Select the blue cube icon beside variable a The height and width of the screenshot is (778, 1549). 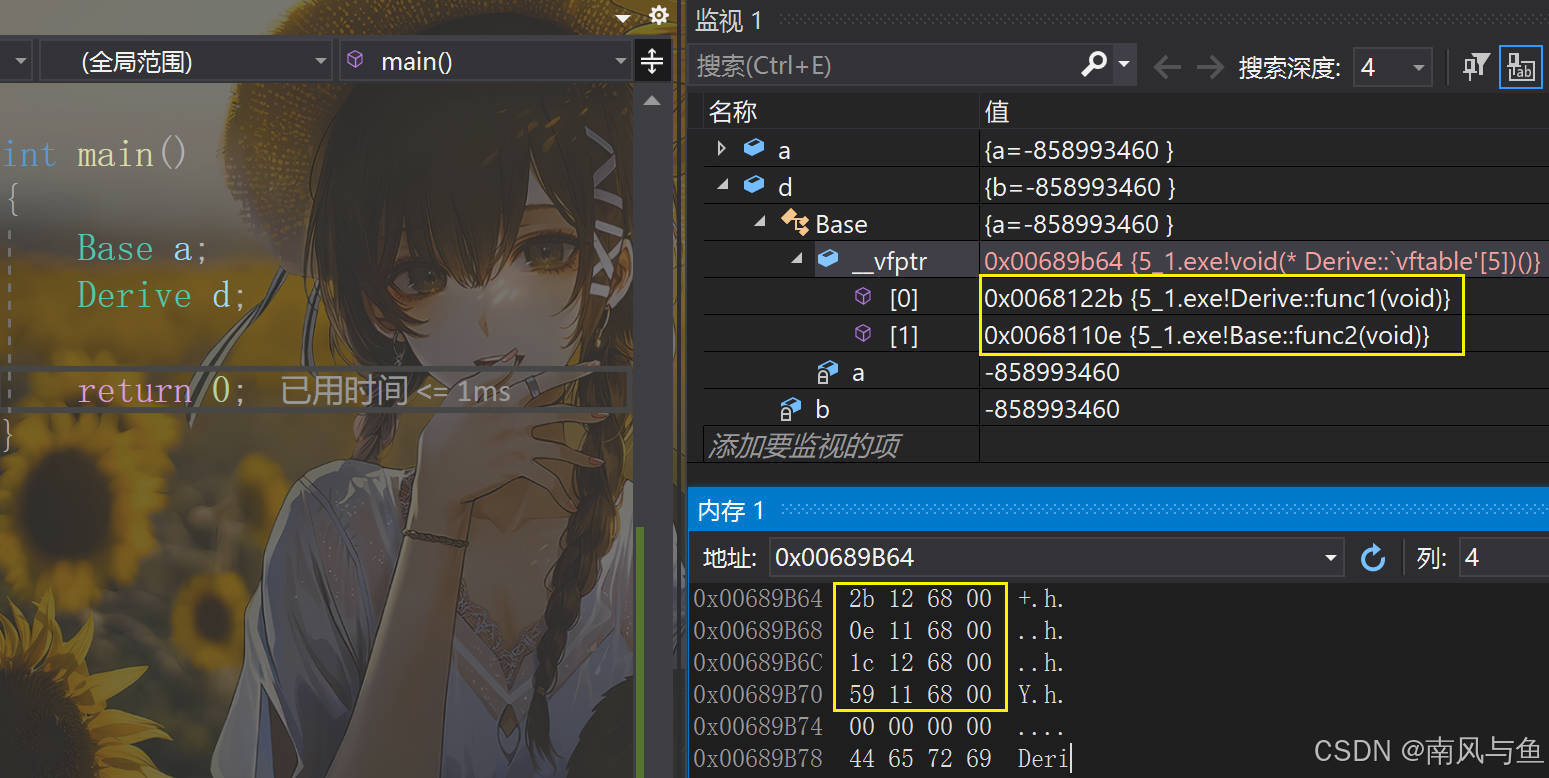tap(755, 149)
